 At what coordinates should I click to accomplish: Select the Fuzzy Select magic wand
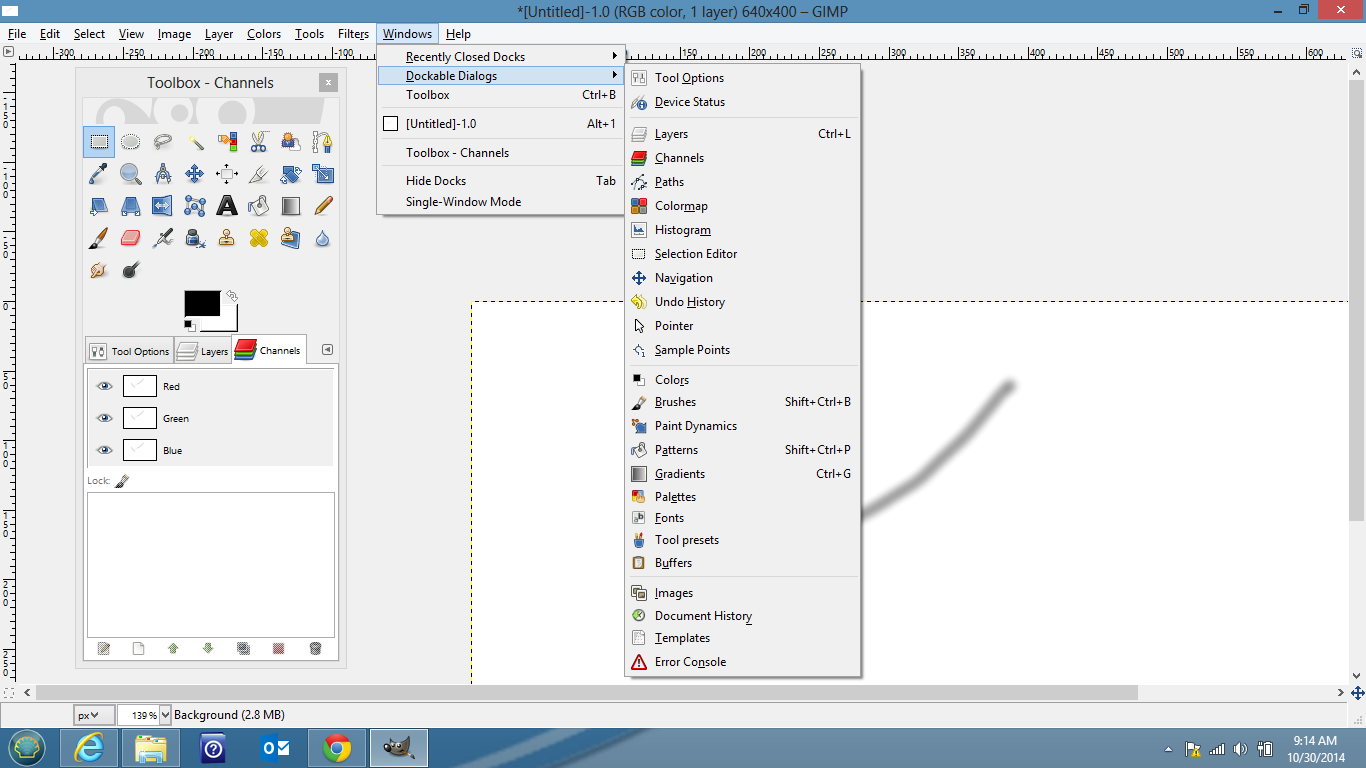195,142
